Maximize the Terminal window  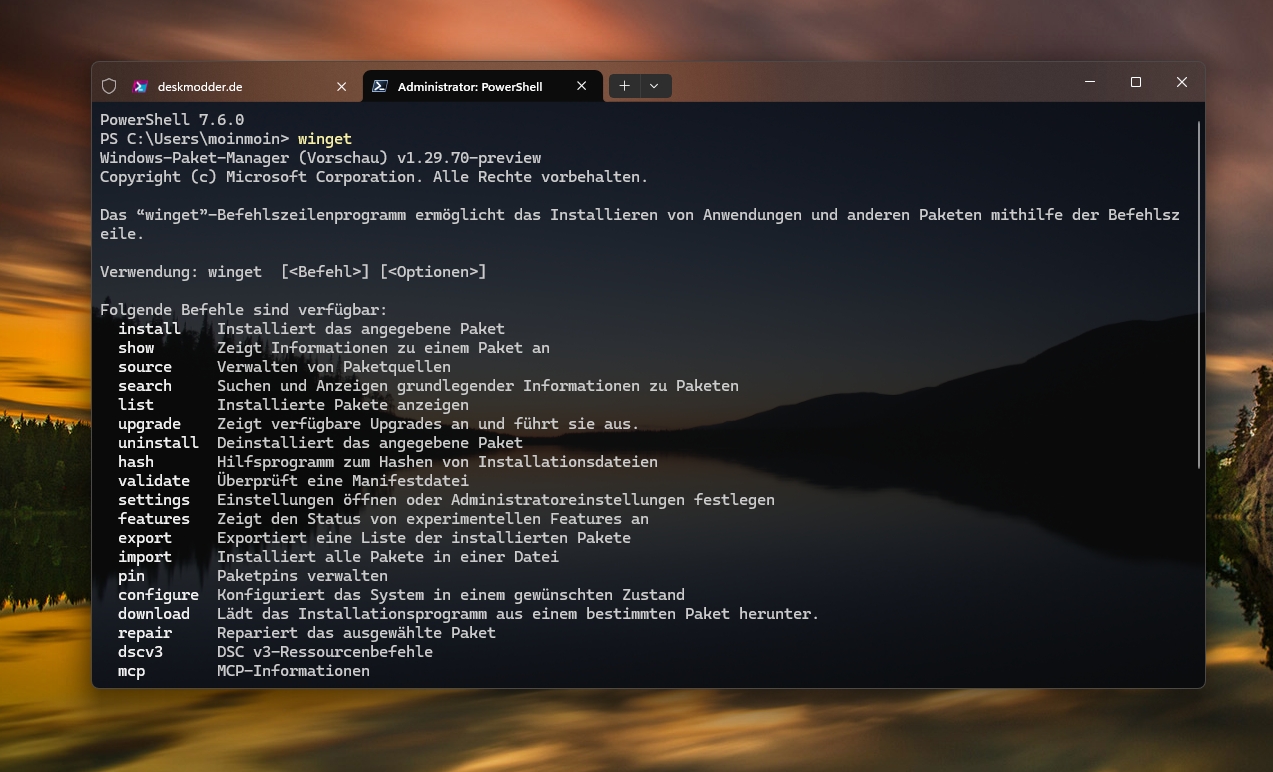[x=1136, y=82]
